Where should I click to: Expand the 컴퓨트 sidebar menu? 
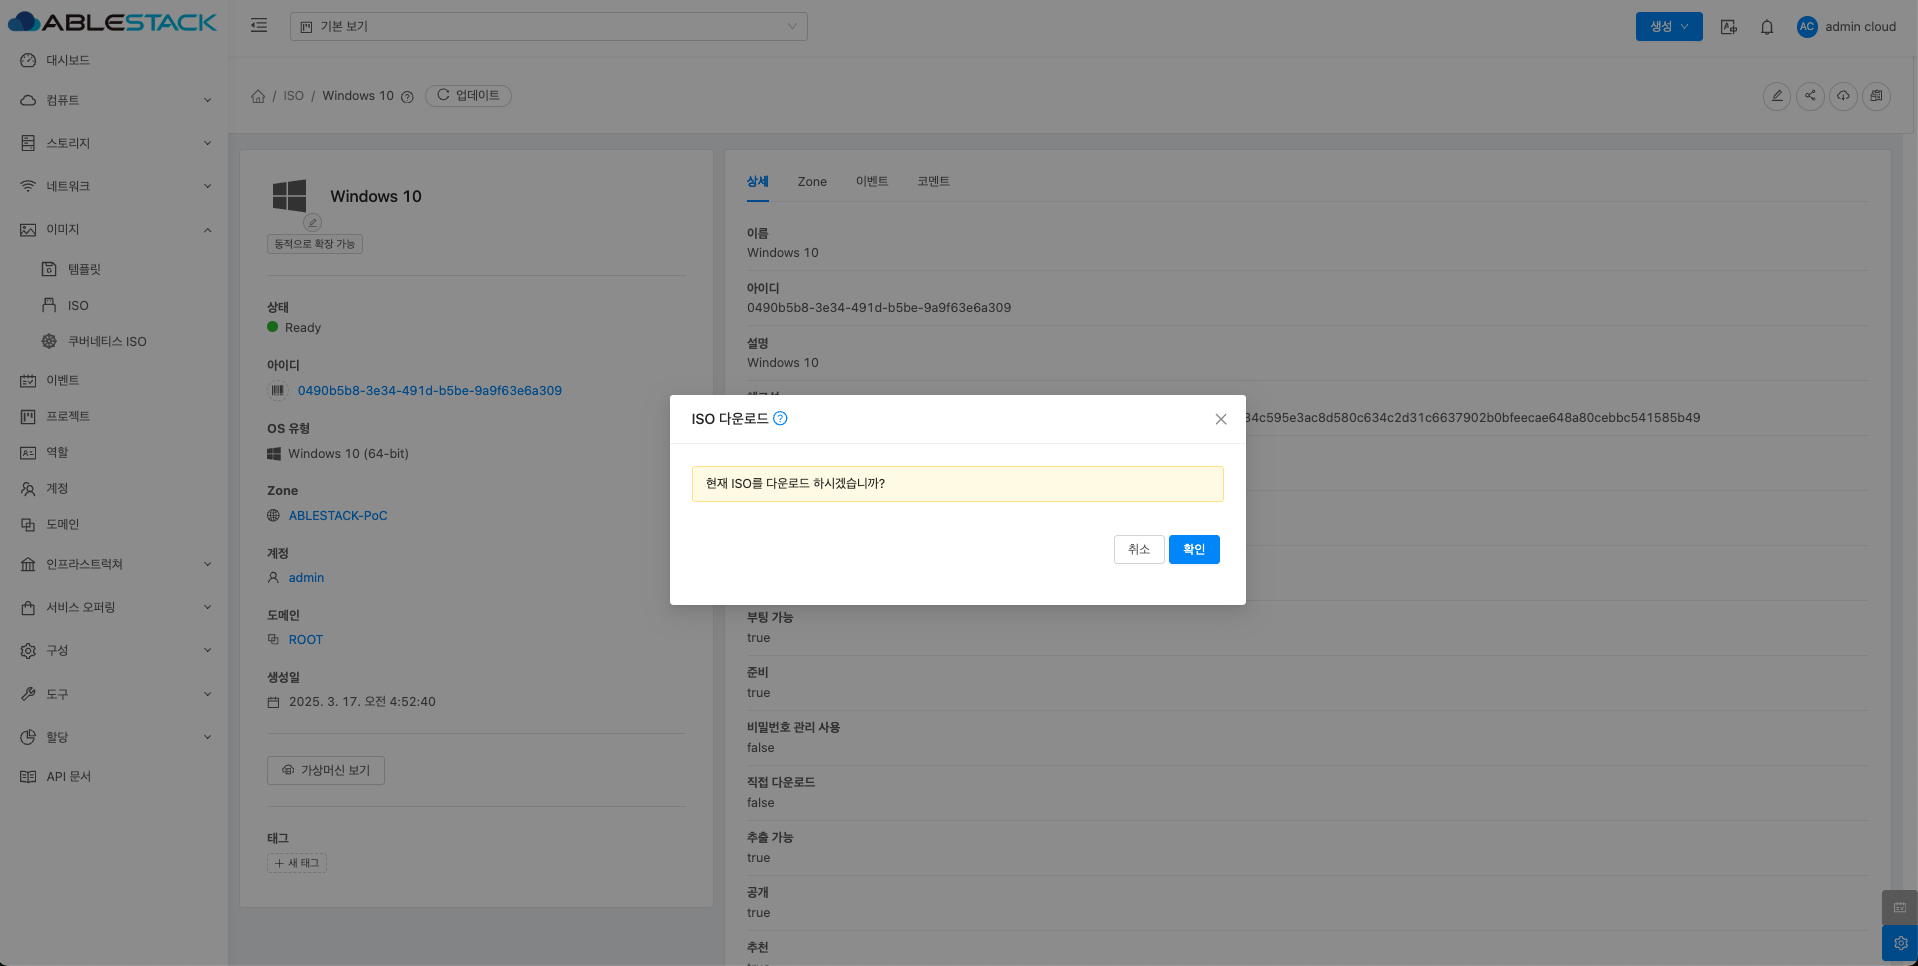(115, 100)
